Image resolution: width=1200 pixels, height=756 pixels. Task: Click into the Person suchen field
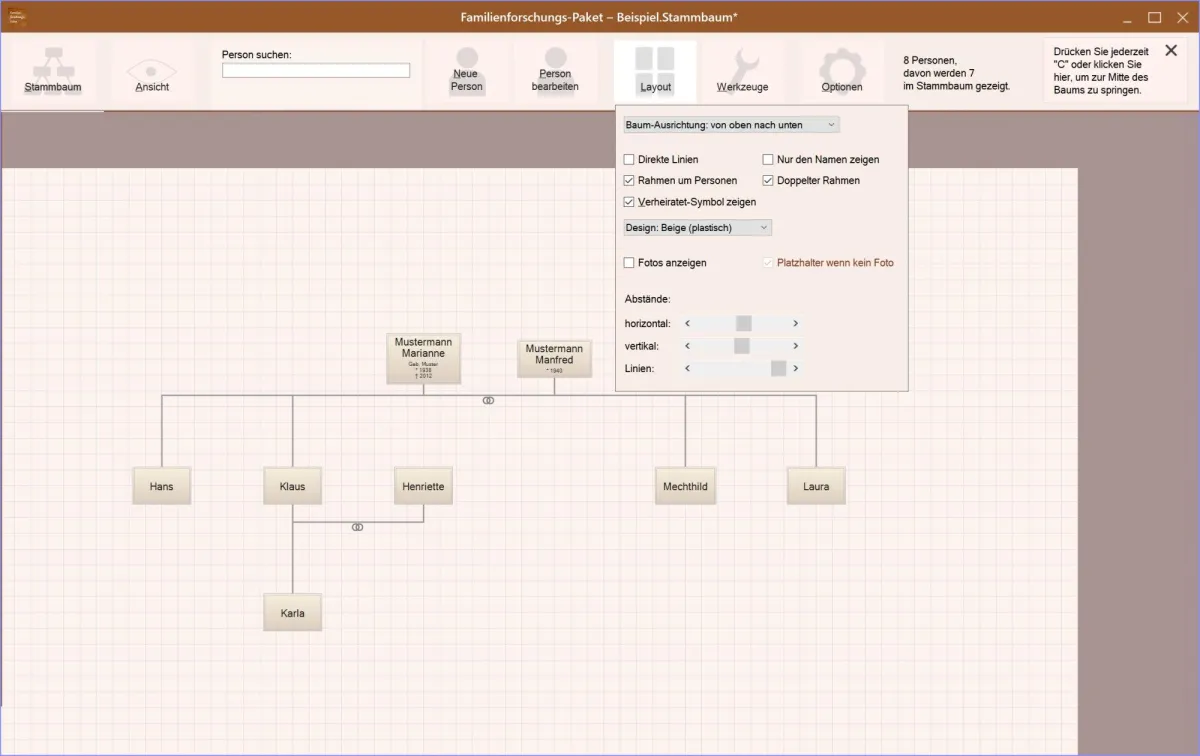coord(315,71)
